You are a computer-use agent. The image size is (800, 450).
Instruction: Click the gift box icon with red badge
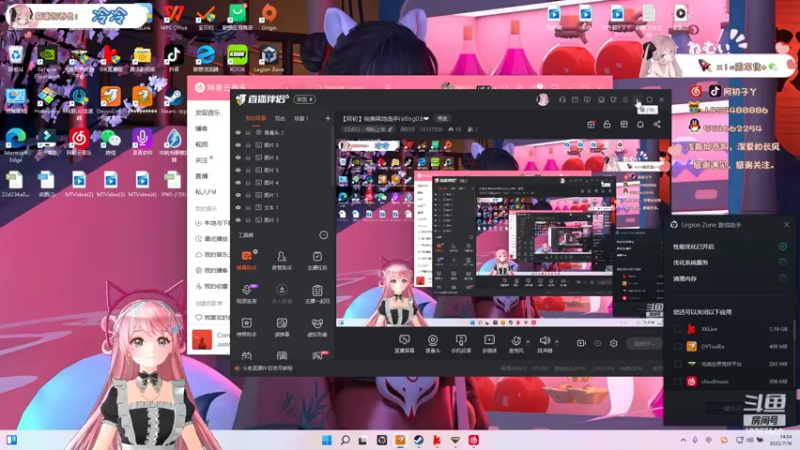[591, 124]
